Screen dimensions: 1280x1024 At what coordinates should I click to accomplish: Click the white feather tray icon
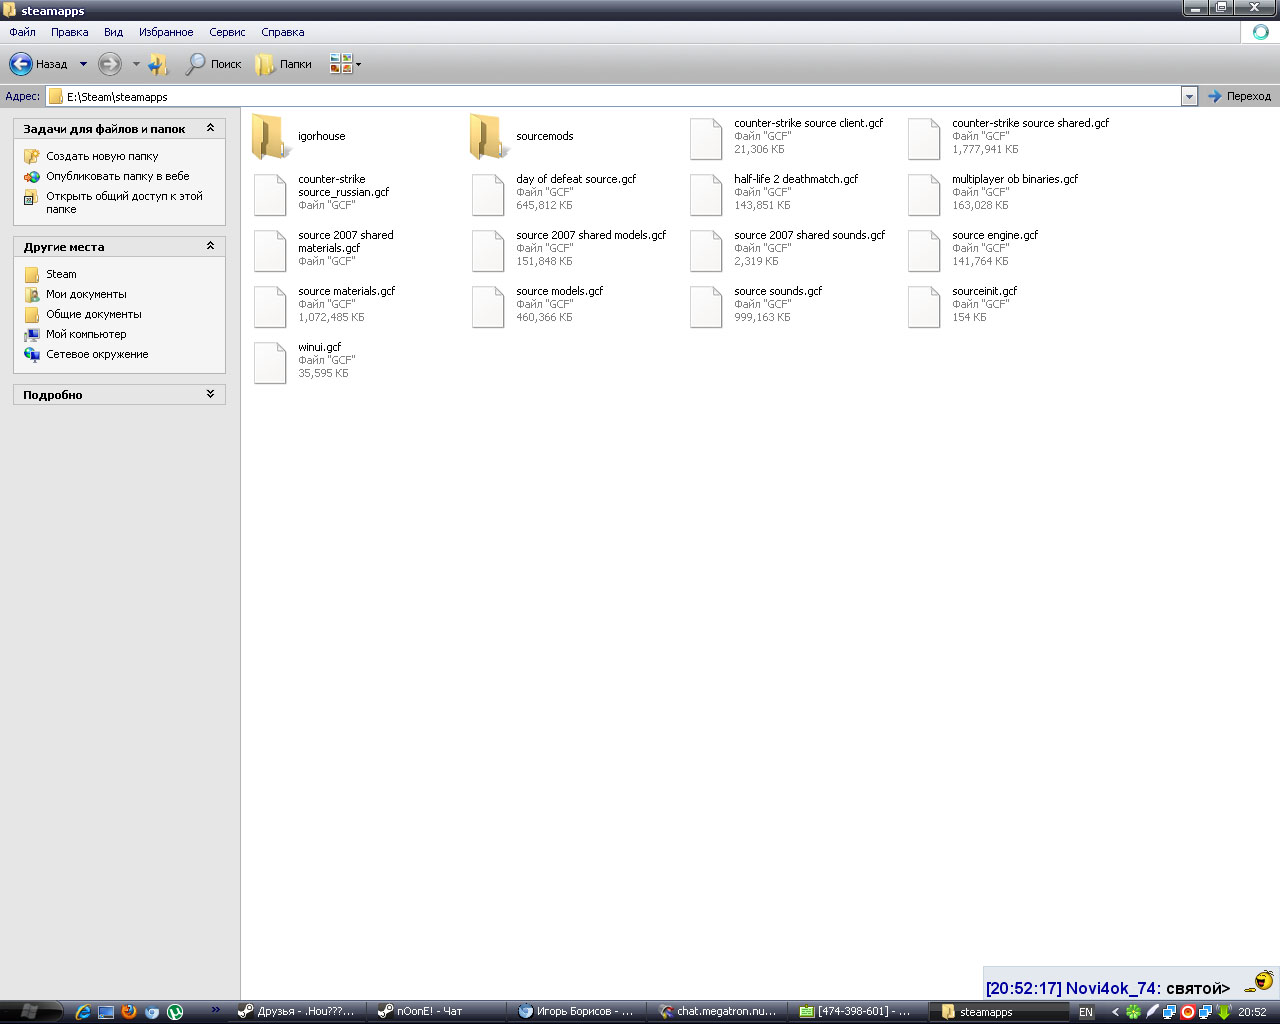pos(1152,1012)
